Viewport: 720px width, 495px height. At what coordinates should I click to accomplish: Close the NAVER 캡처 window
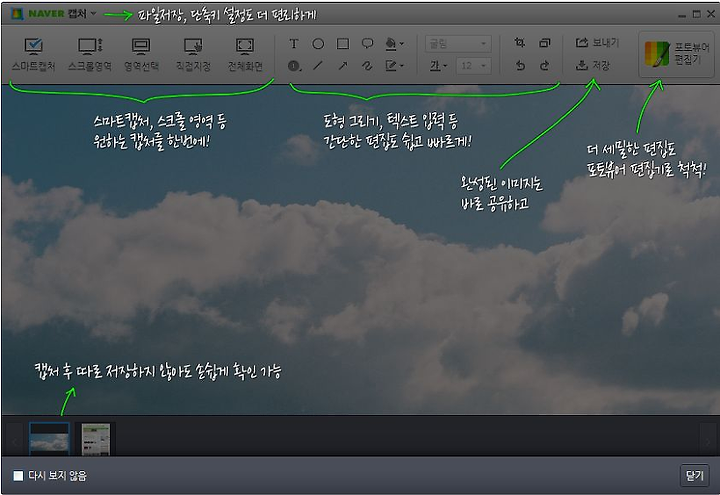(x=711, y=14)
